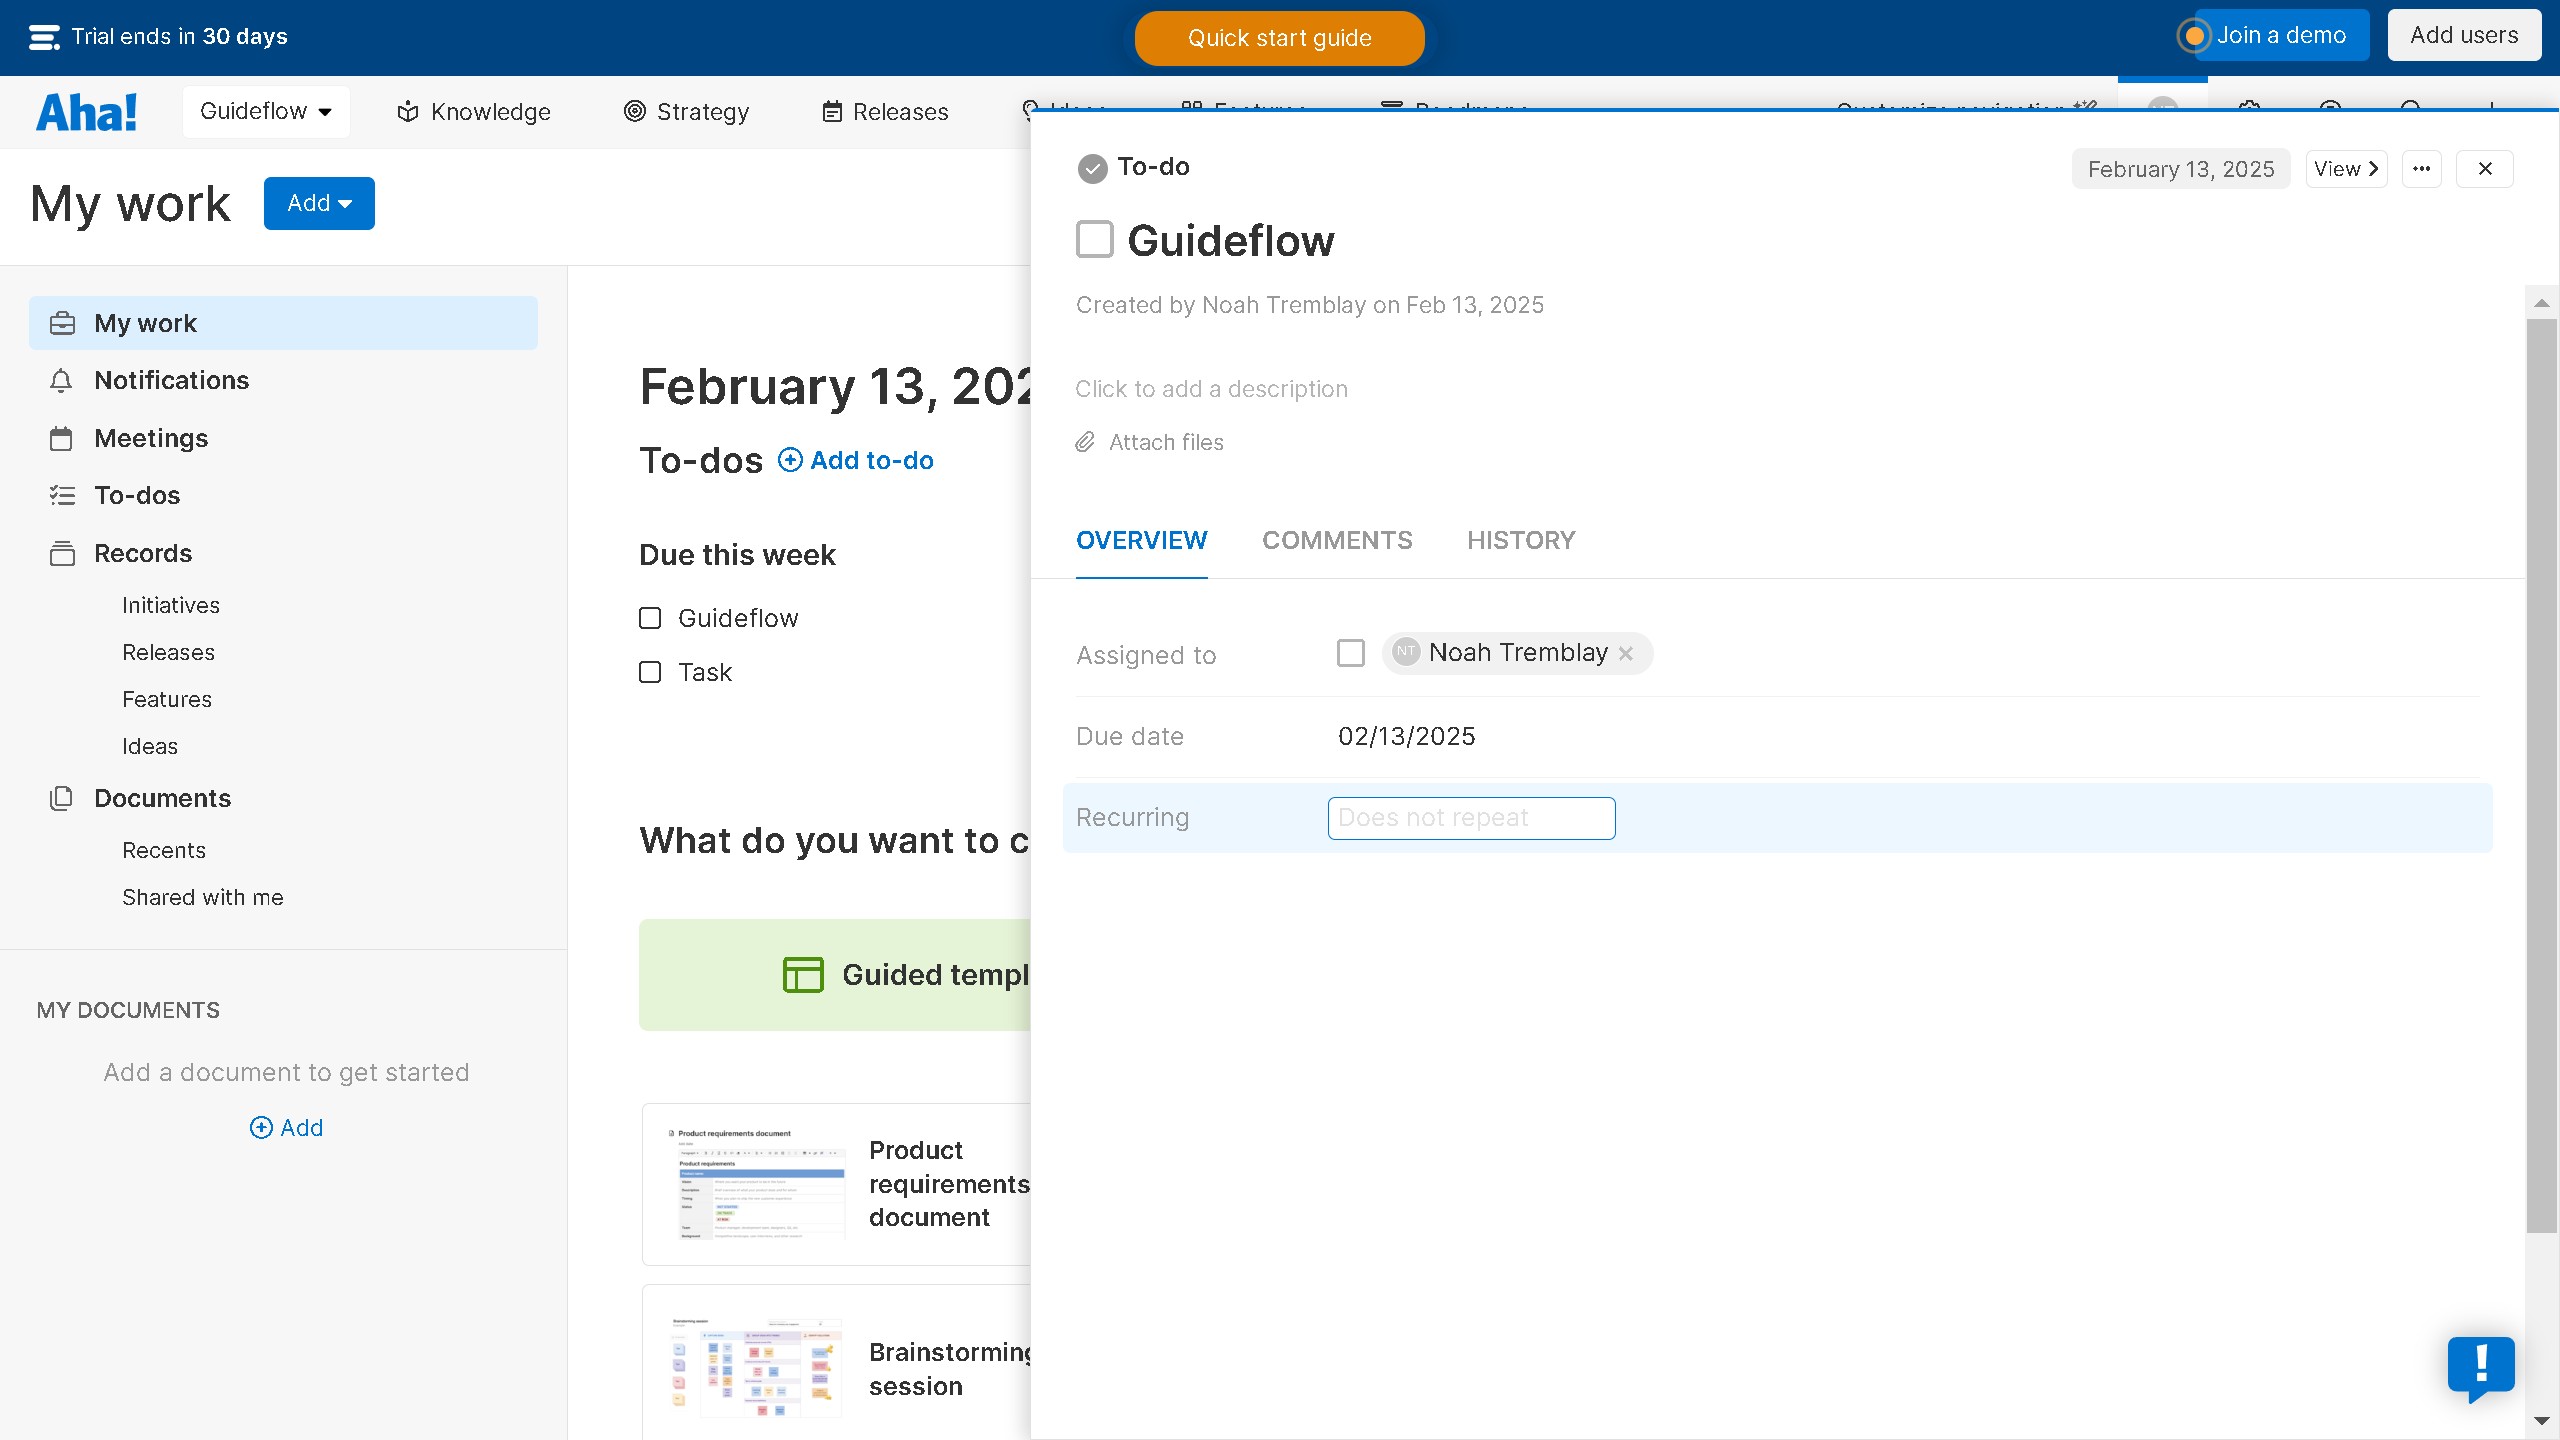This screenshot has height=1440, width=2560.
Task: Open the To-dos list in sidebar
Action: click(137, 496)
